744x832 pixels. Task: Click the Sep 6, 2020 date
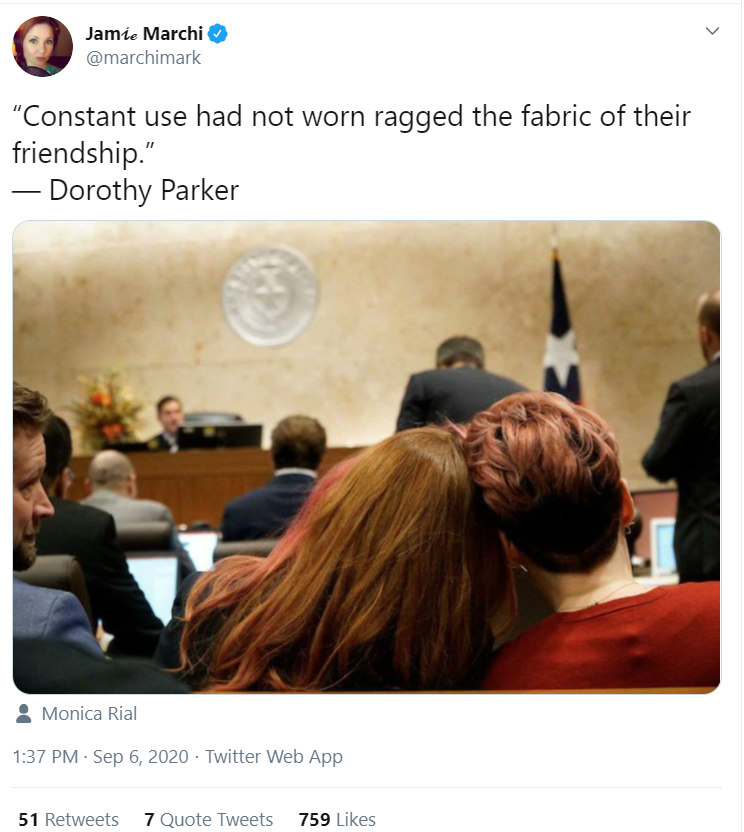(141, 756)
